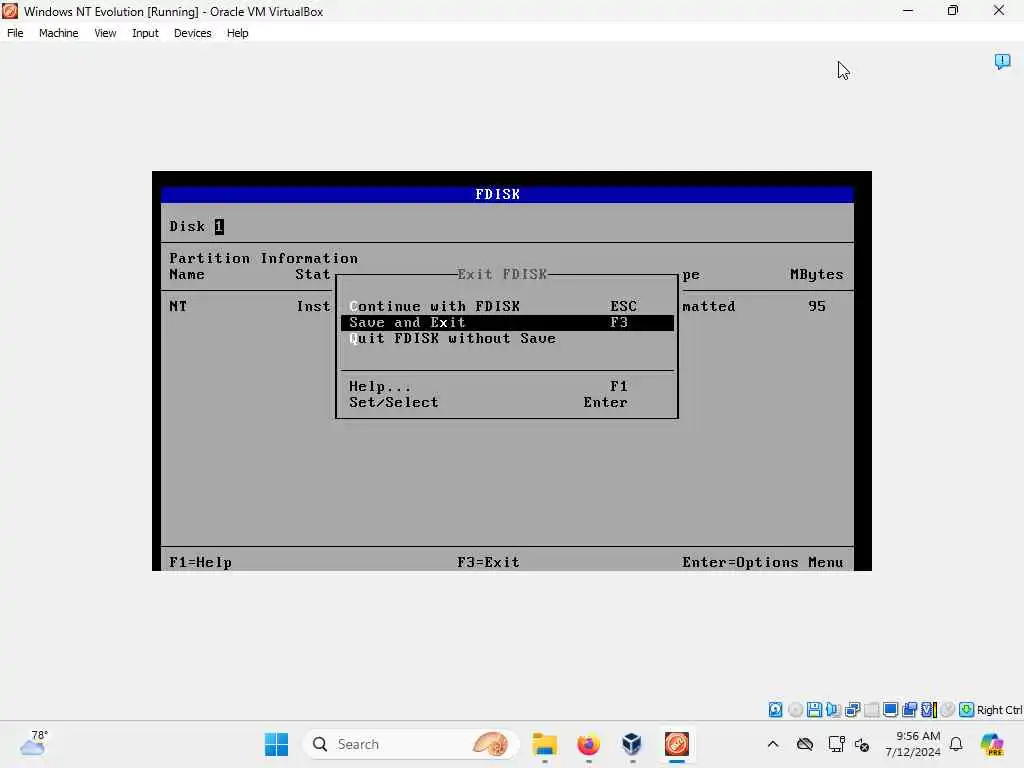1024x768 pixels.
Task: Click the taskbar Search box
Action: pos(411,744)
